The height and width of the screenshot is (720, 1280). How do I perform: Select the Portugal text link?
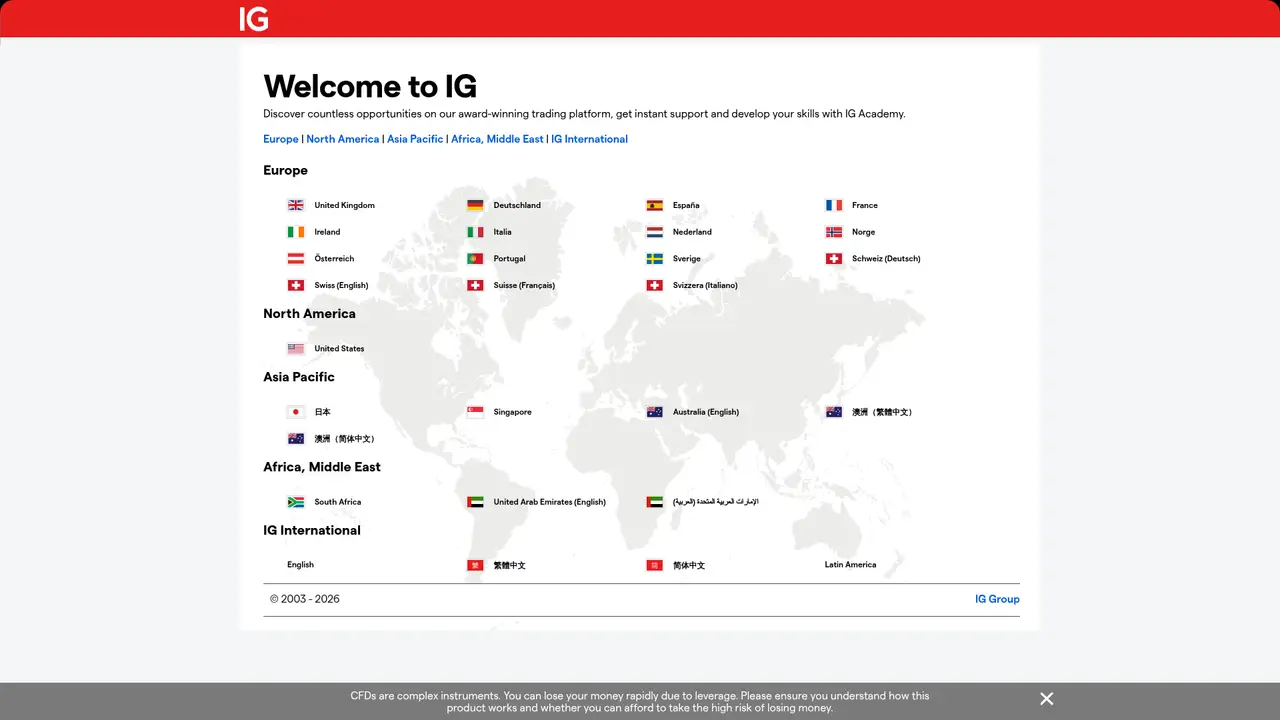click(x=509, y=258)
